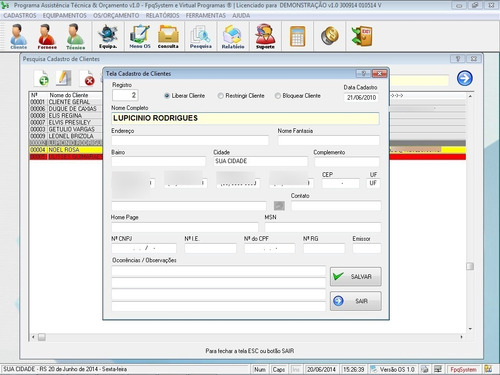Open the CADASTROS menu

pos(20,16)
